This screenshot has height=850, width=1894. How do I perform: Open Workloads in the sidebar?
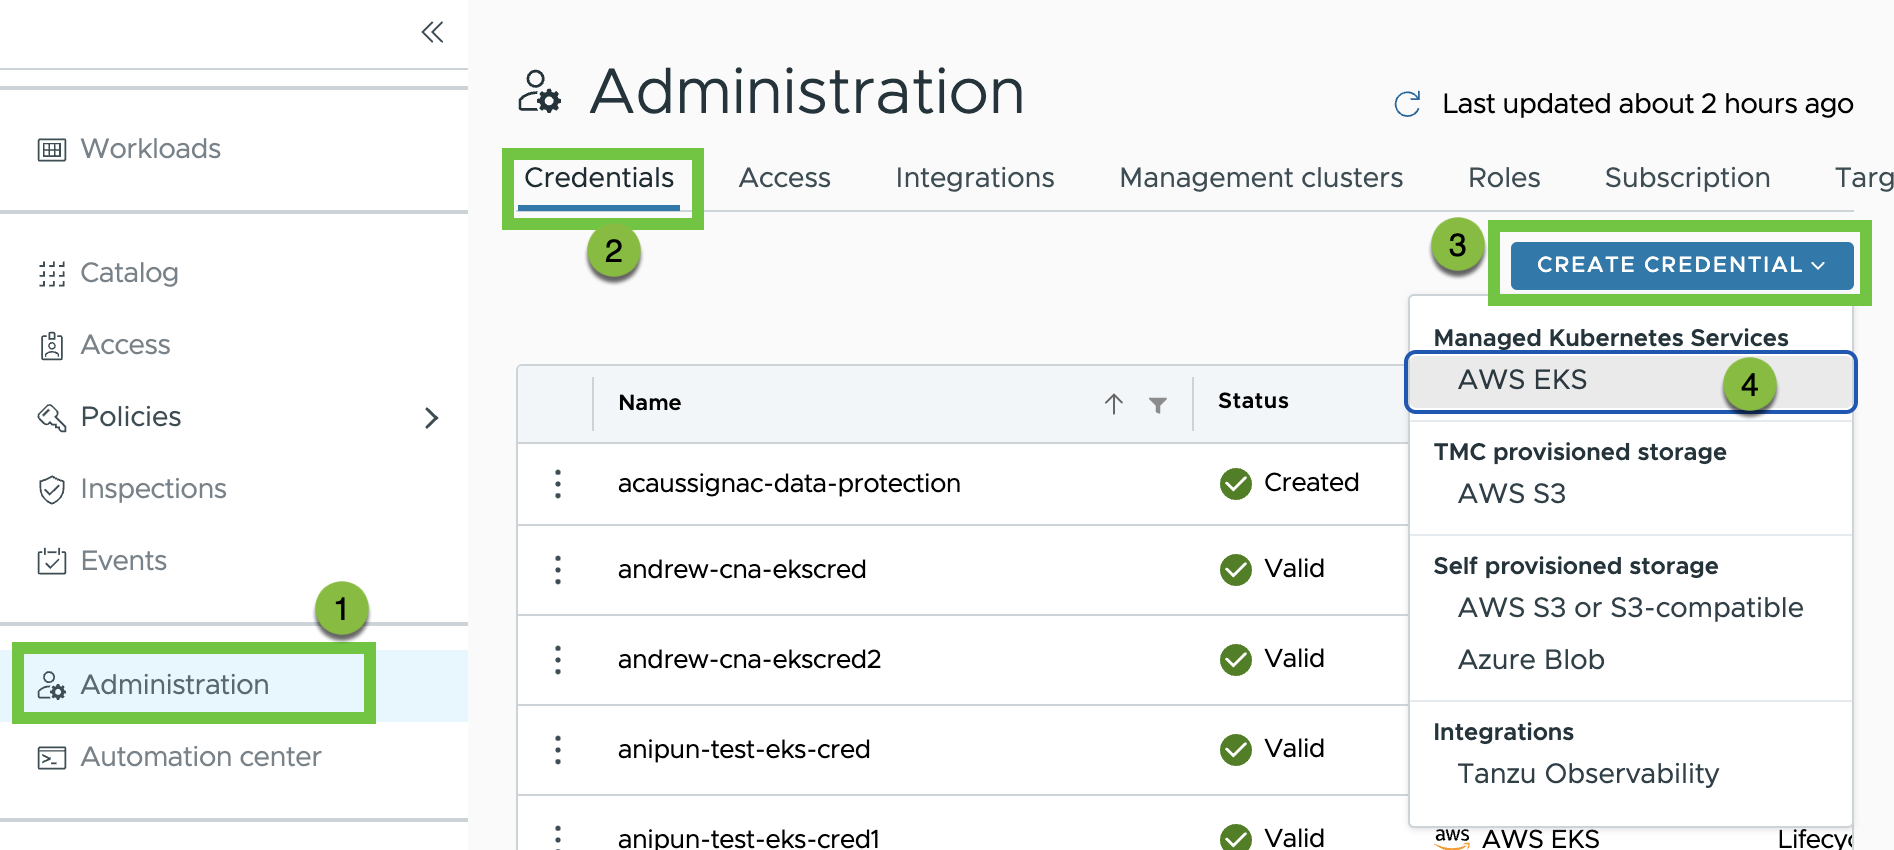(151, 149)
